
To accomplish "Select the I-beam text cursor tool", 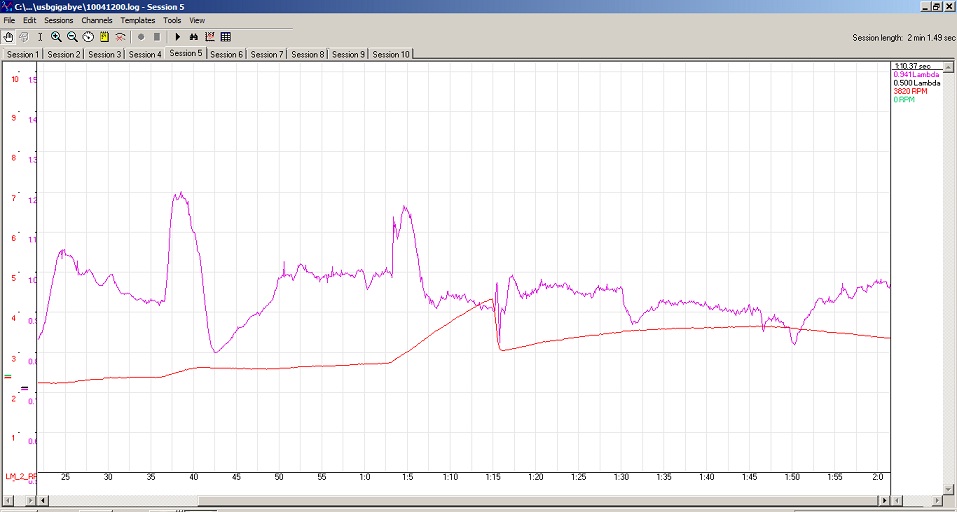I will [x=40, y=37].
